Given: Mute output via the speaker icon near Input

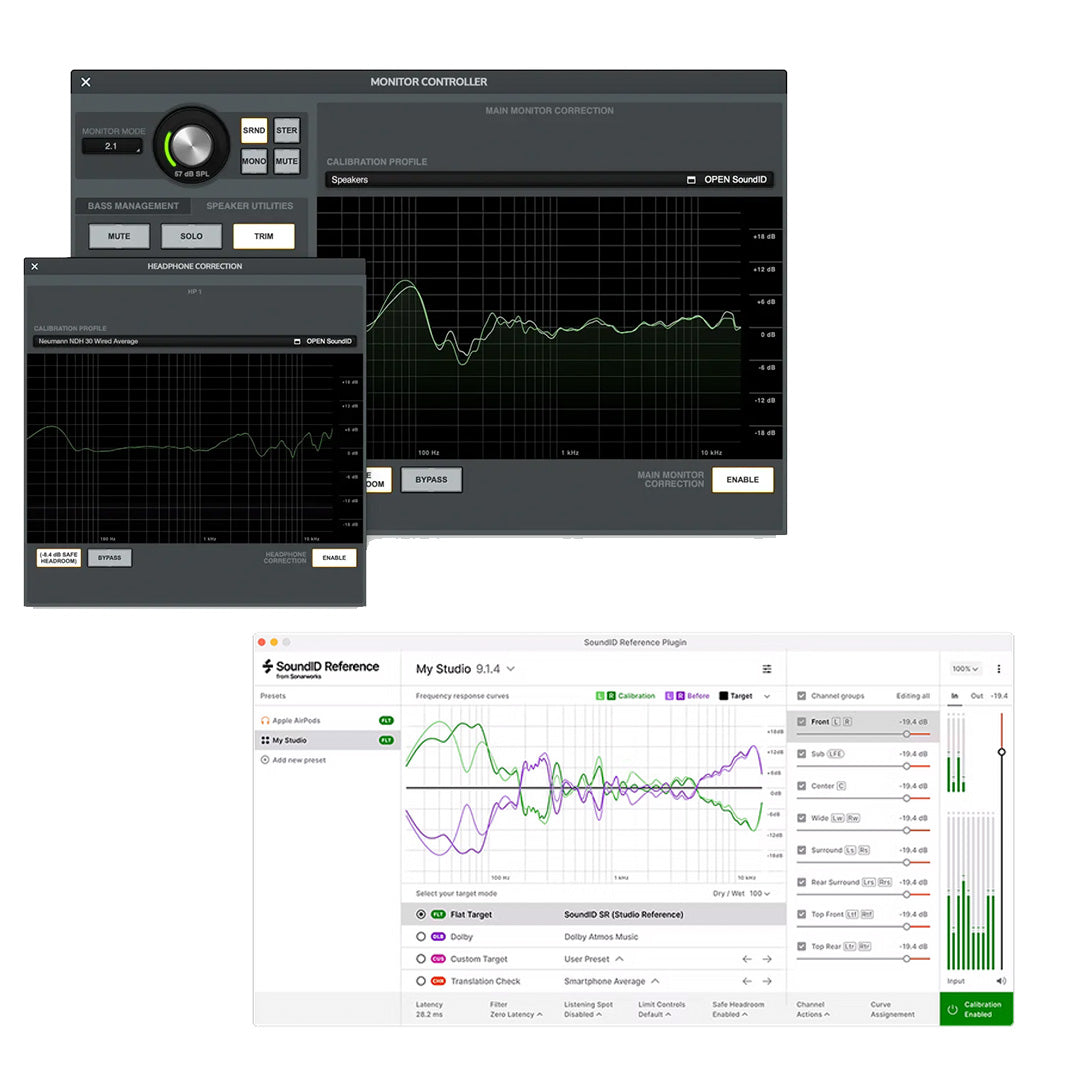Looking at the screenshot, I should click(x=999, y=979).
